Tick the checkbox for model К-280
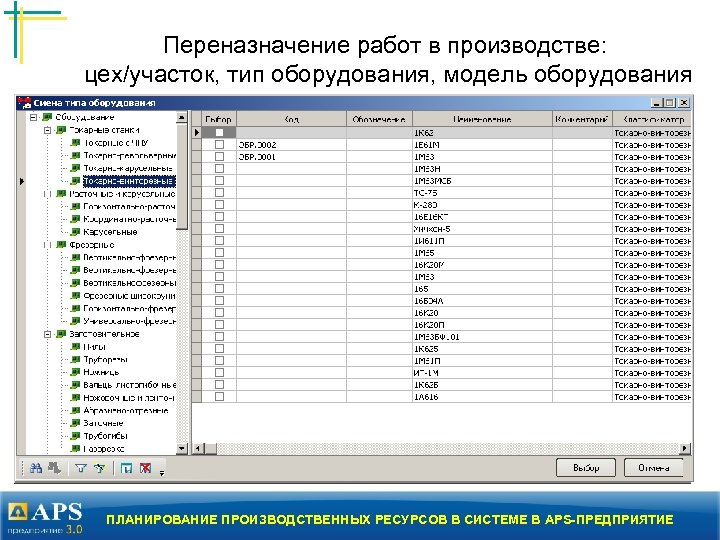The image size is (720, 540). point(219,205)
